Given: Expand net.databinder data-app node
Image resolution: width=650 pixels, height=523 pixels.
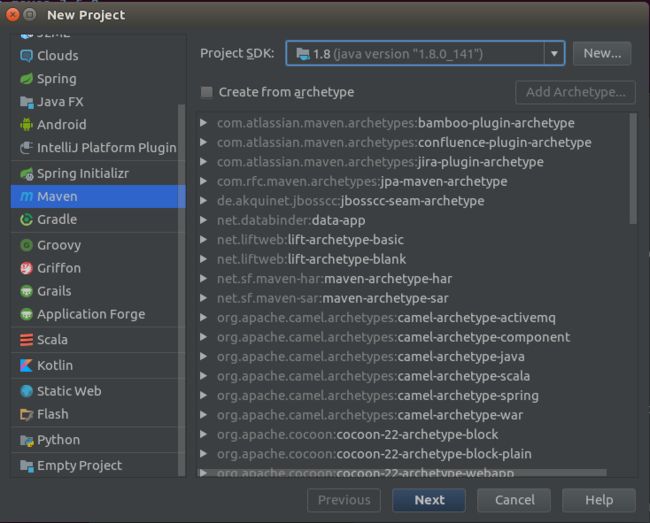Looking at the screenshot, I should [203, 220].
